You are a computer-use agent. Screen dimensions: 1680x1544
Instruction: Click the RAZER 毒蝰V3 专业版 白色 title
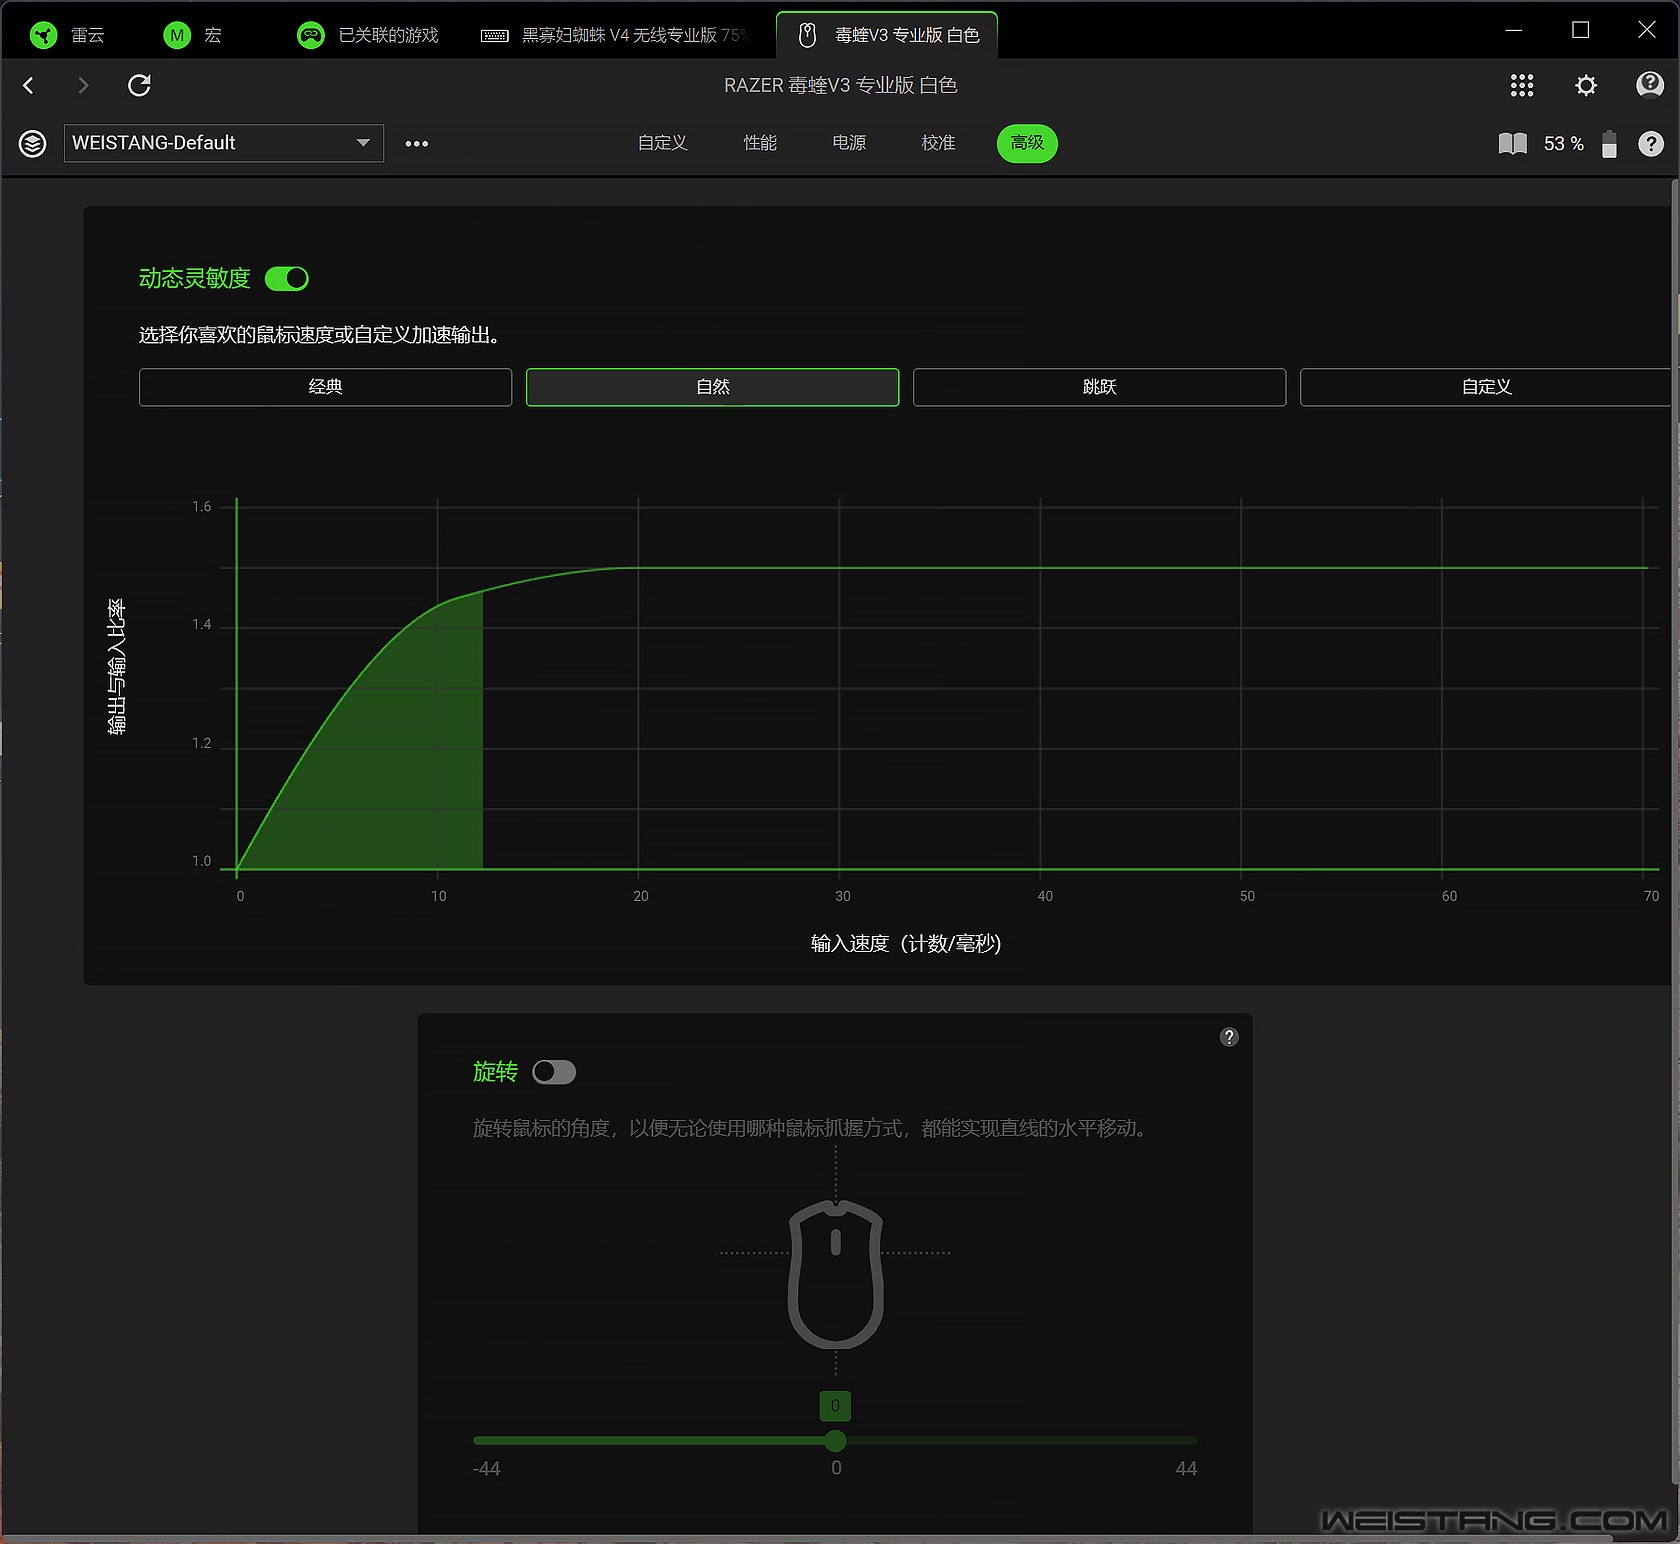pyautogui.click(x=840, y=85)
